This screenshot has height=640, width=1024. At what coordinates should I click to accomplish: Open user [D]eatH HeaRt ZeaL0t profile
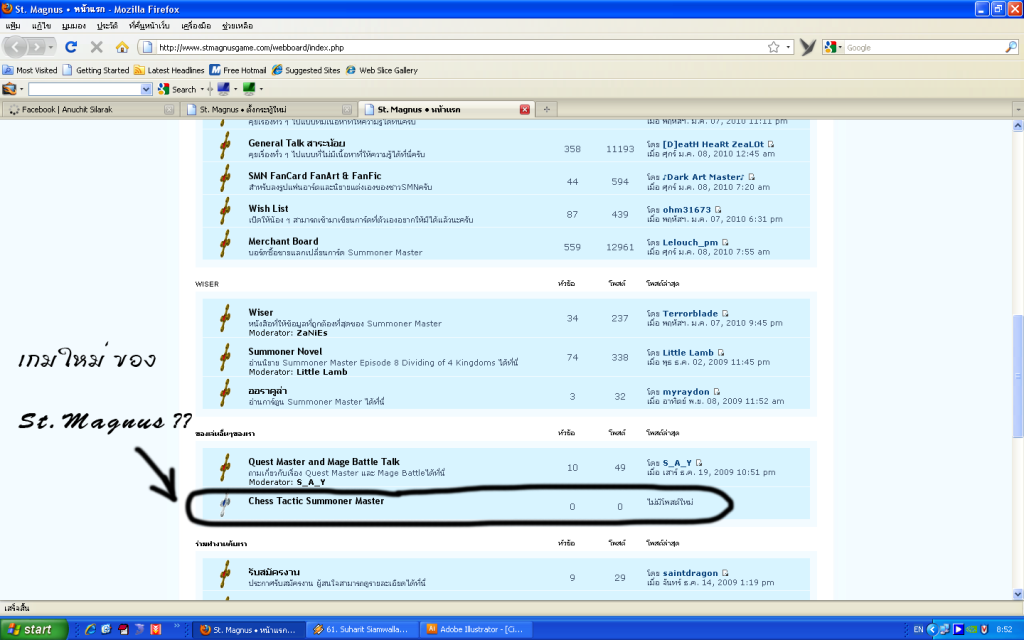click(713, 144)
